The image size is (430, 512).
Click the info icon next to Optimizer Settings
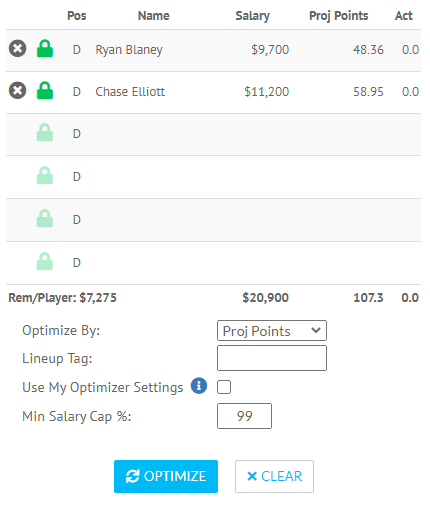point(199,386)
